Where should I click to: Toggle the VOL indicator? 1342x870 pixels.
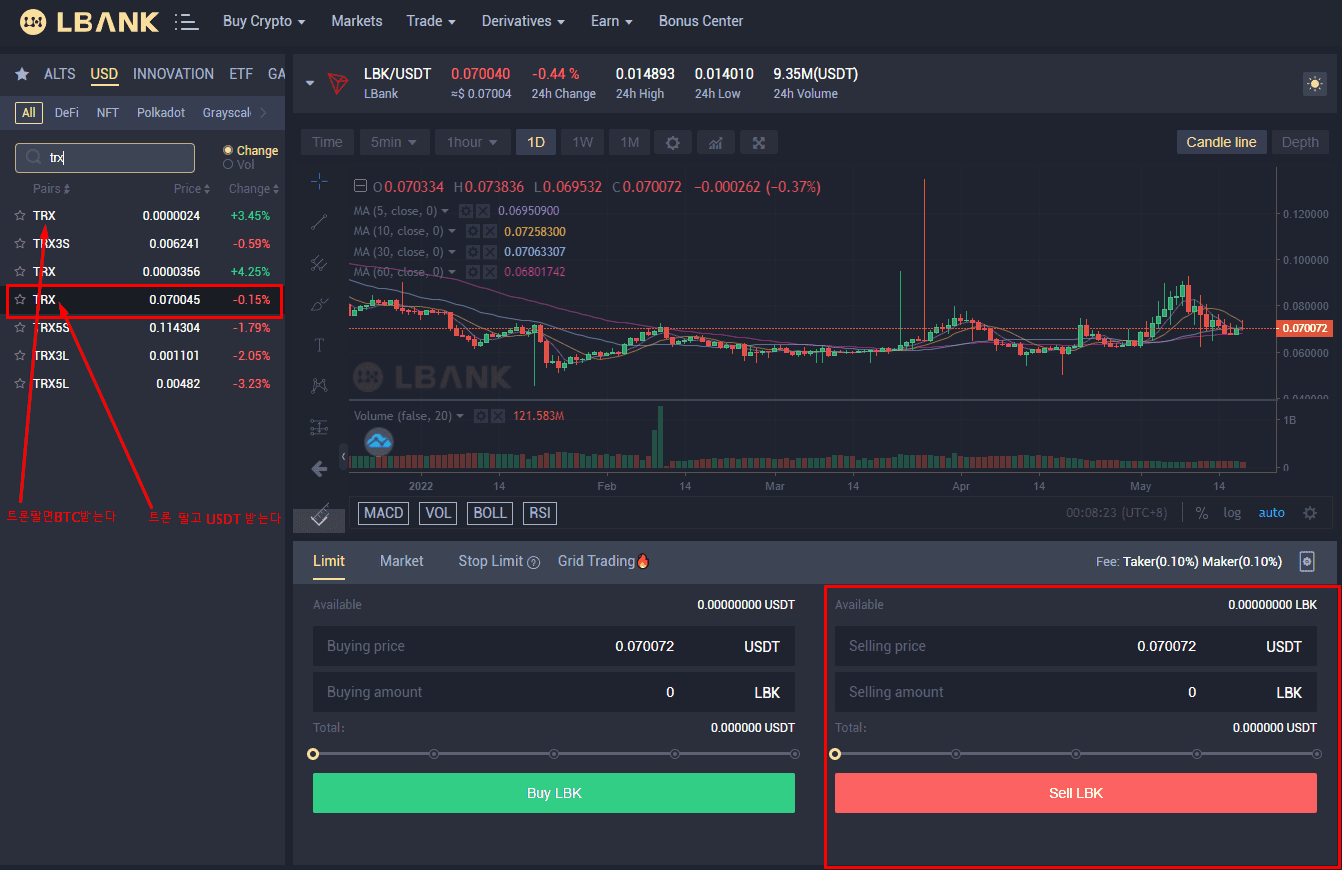click(x=438, y=513)
